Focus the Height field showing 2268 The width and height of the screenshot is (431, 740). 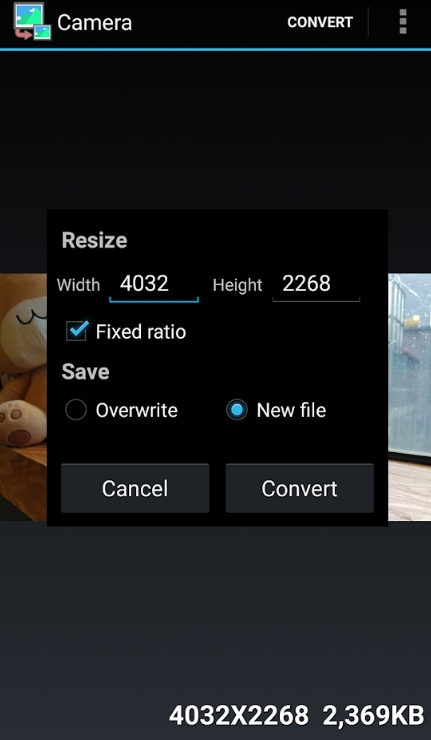click(x=316, y=285)
